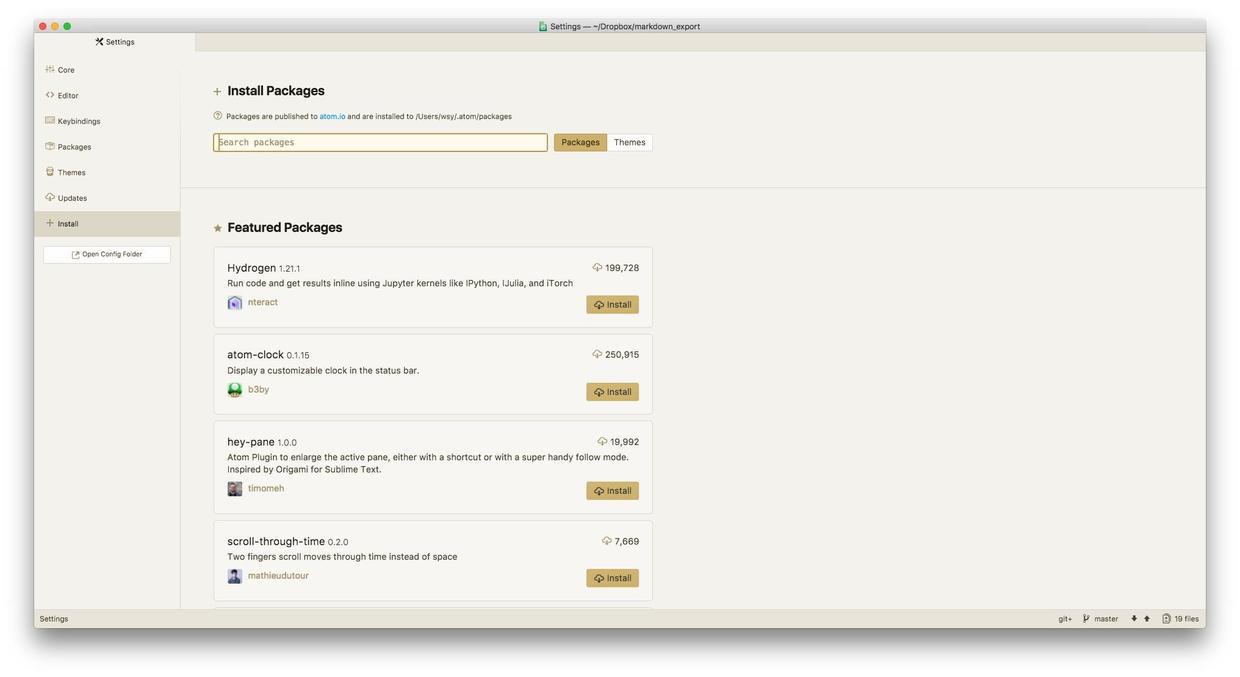Install the atom-clock package
This screenshot has height=677, width=1240.
(x=612, y=392)
